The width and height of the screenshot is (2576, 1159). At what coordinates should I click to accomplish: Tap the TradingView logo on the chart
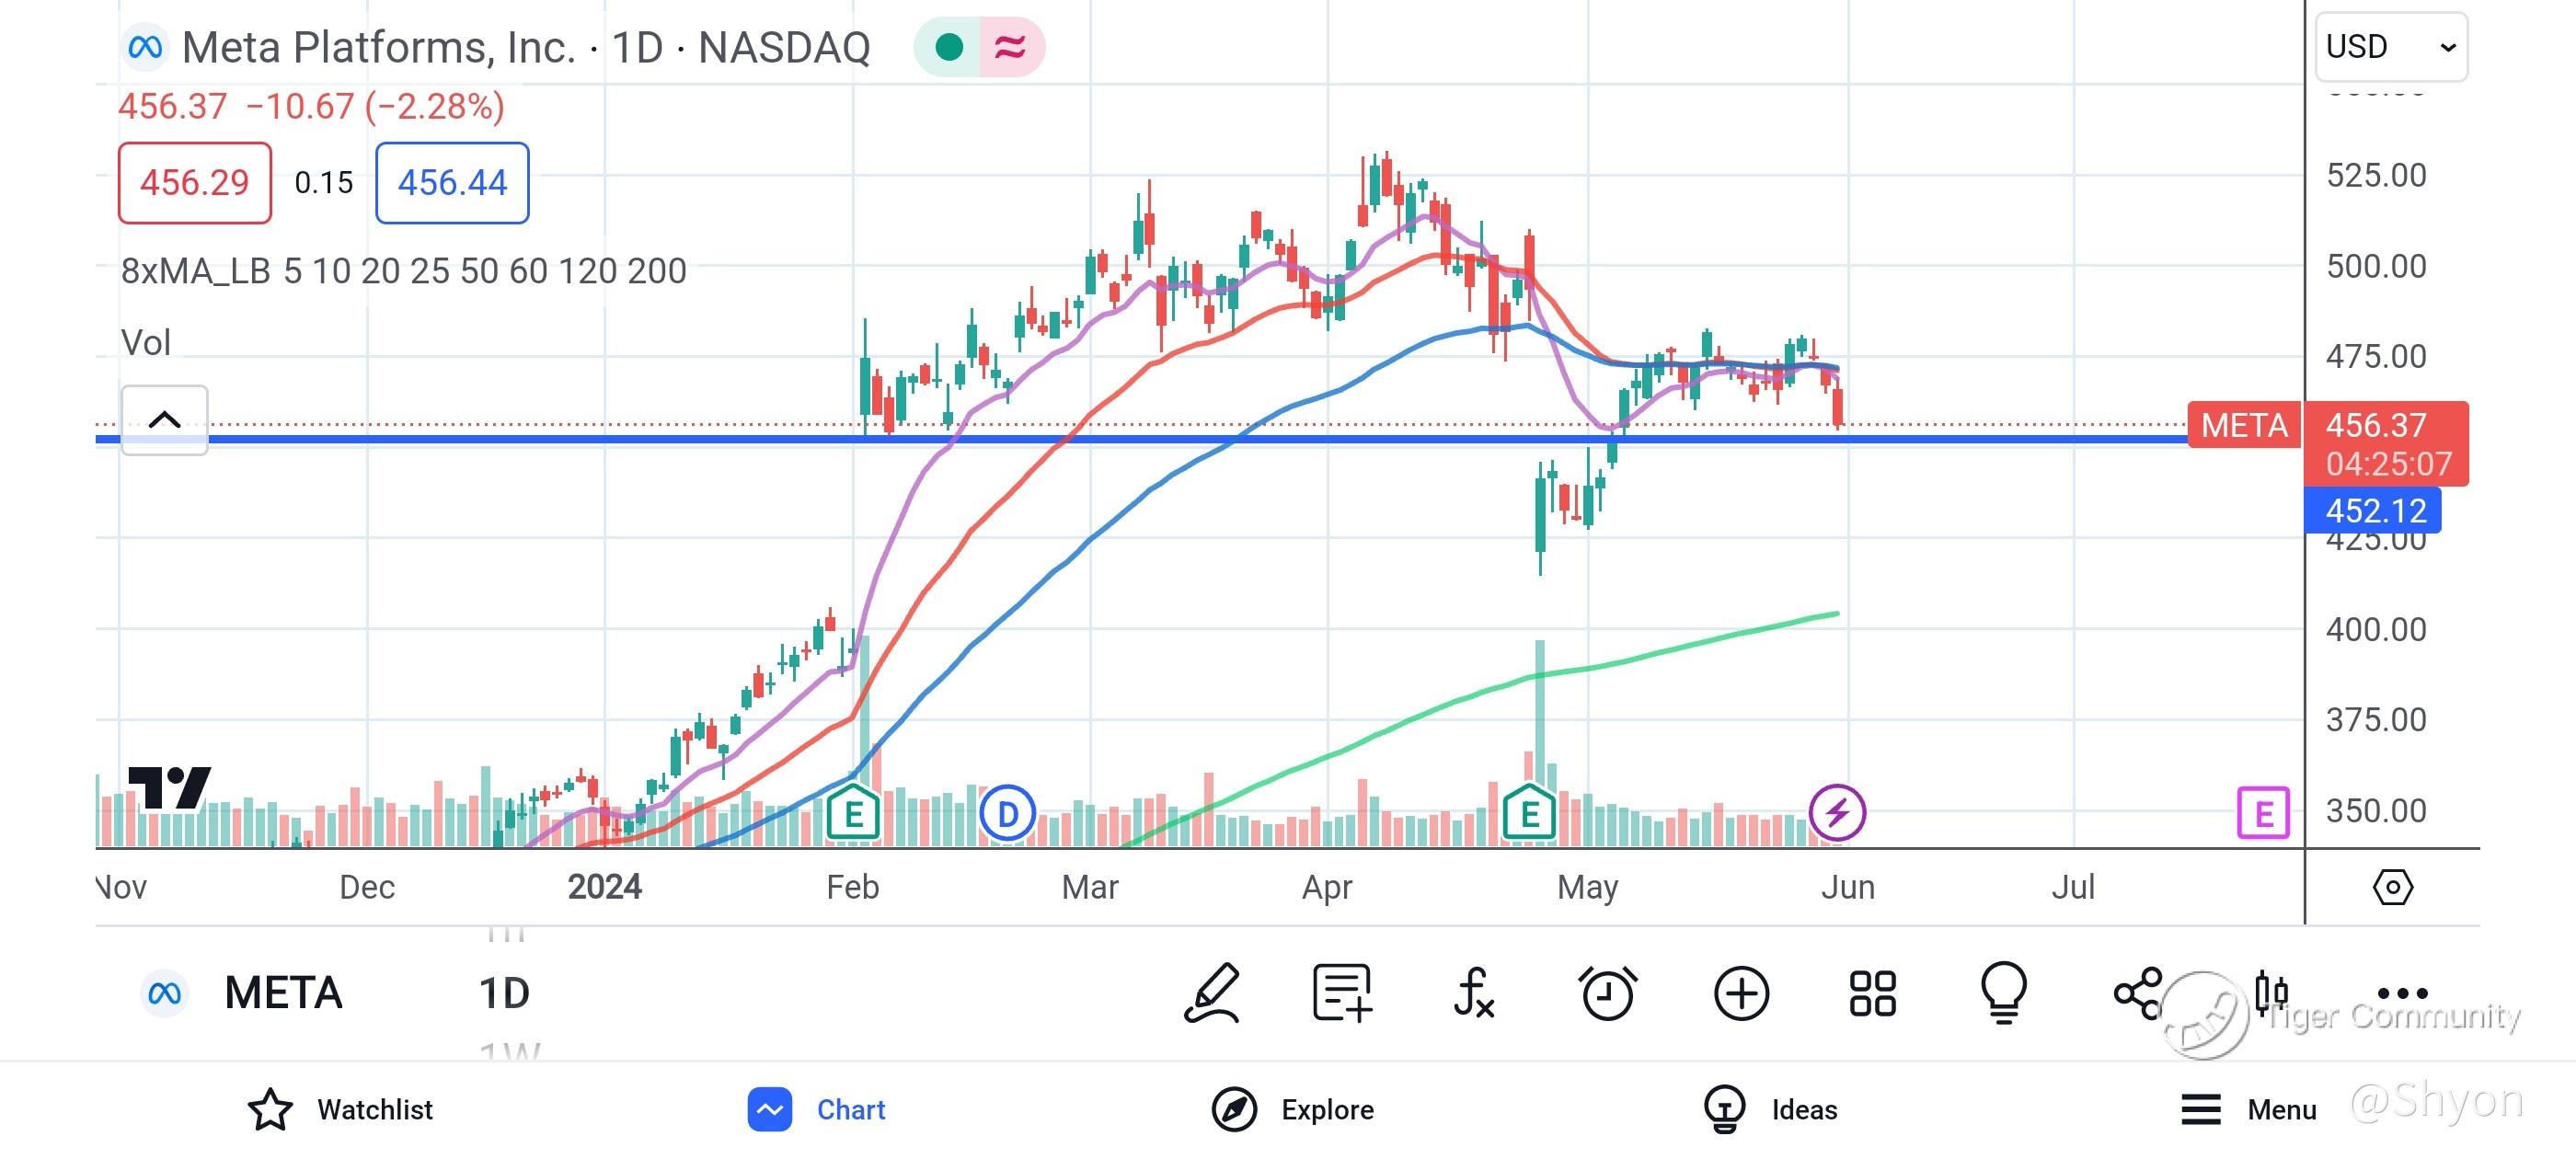coord(170,787)
